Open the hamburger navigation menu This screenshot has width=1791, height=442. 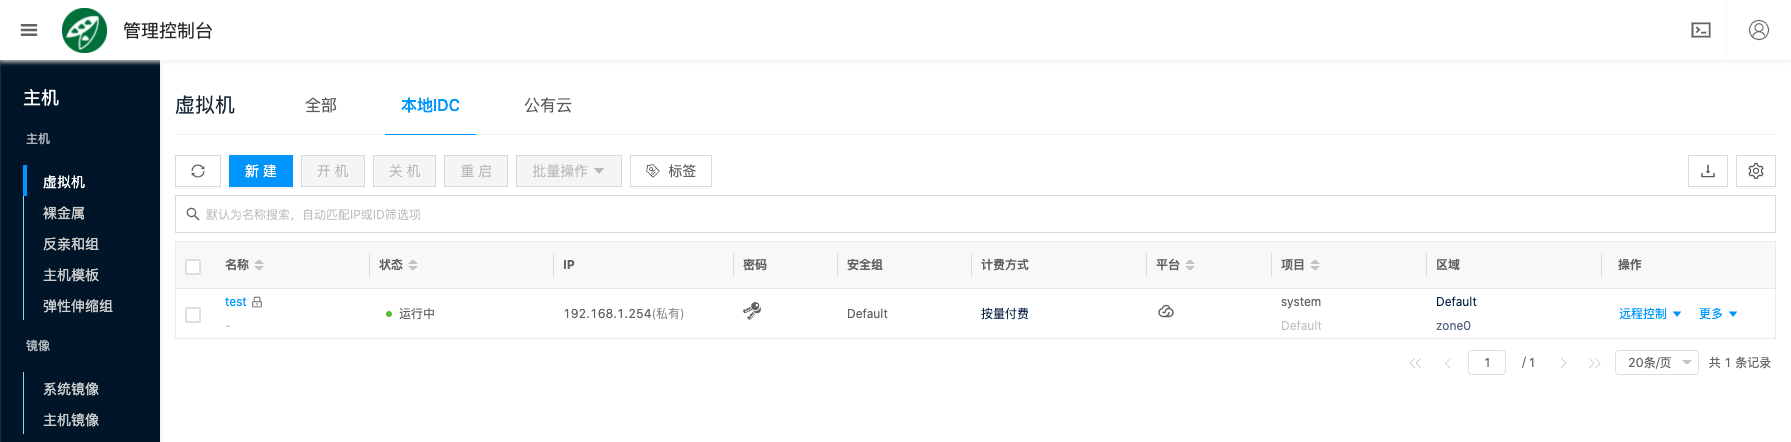tap(29, 30)
